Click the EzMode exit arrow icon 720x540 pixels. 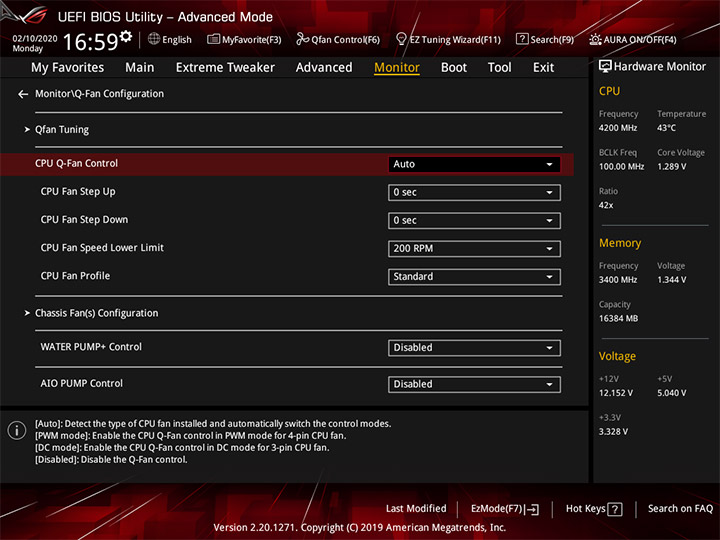pos(533,509)
